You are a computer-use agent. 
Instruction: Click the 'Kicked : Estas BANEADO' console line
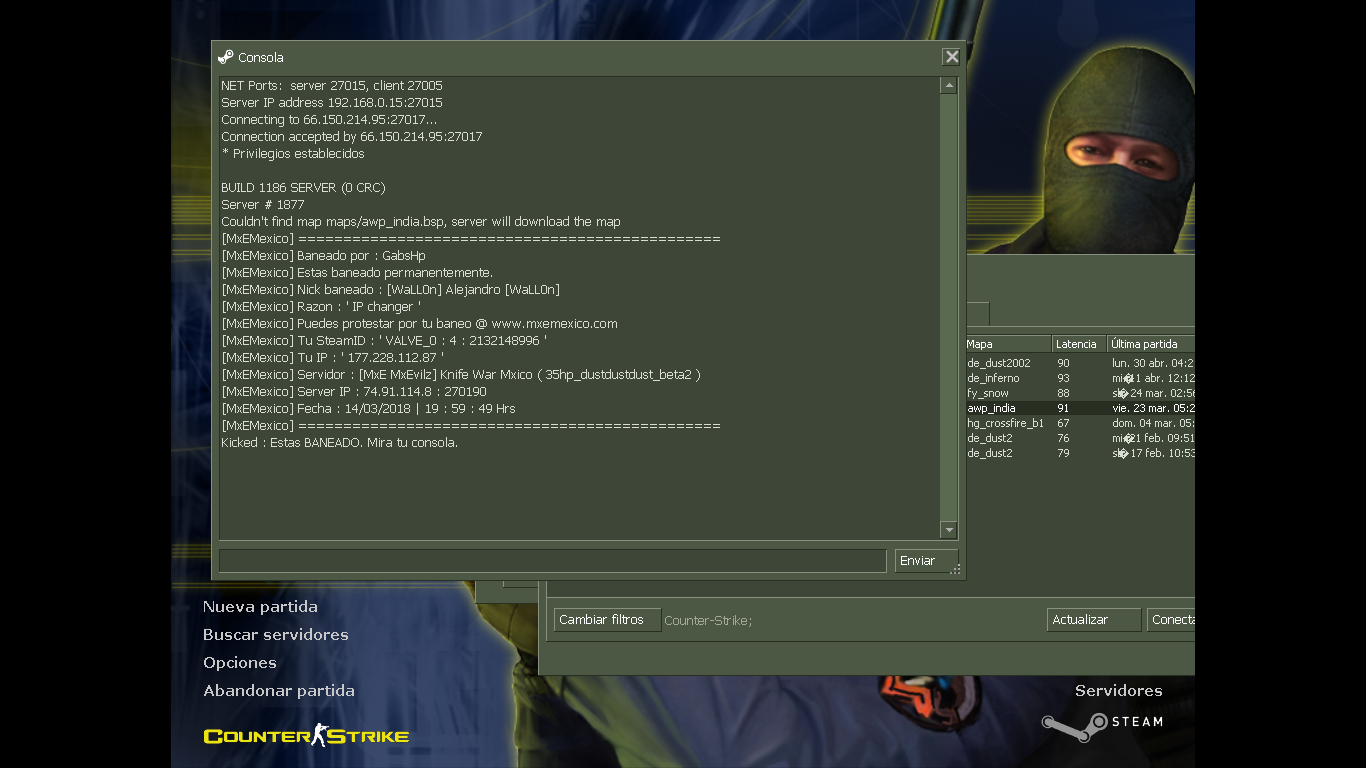click(x=339, y=443)
